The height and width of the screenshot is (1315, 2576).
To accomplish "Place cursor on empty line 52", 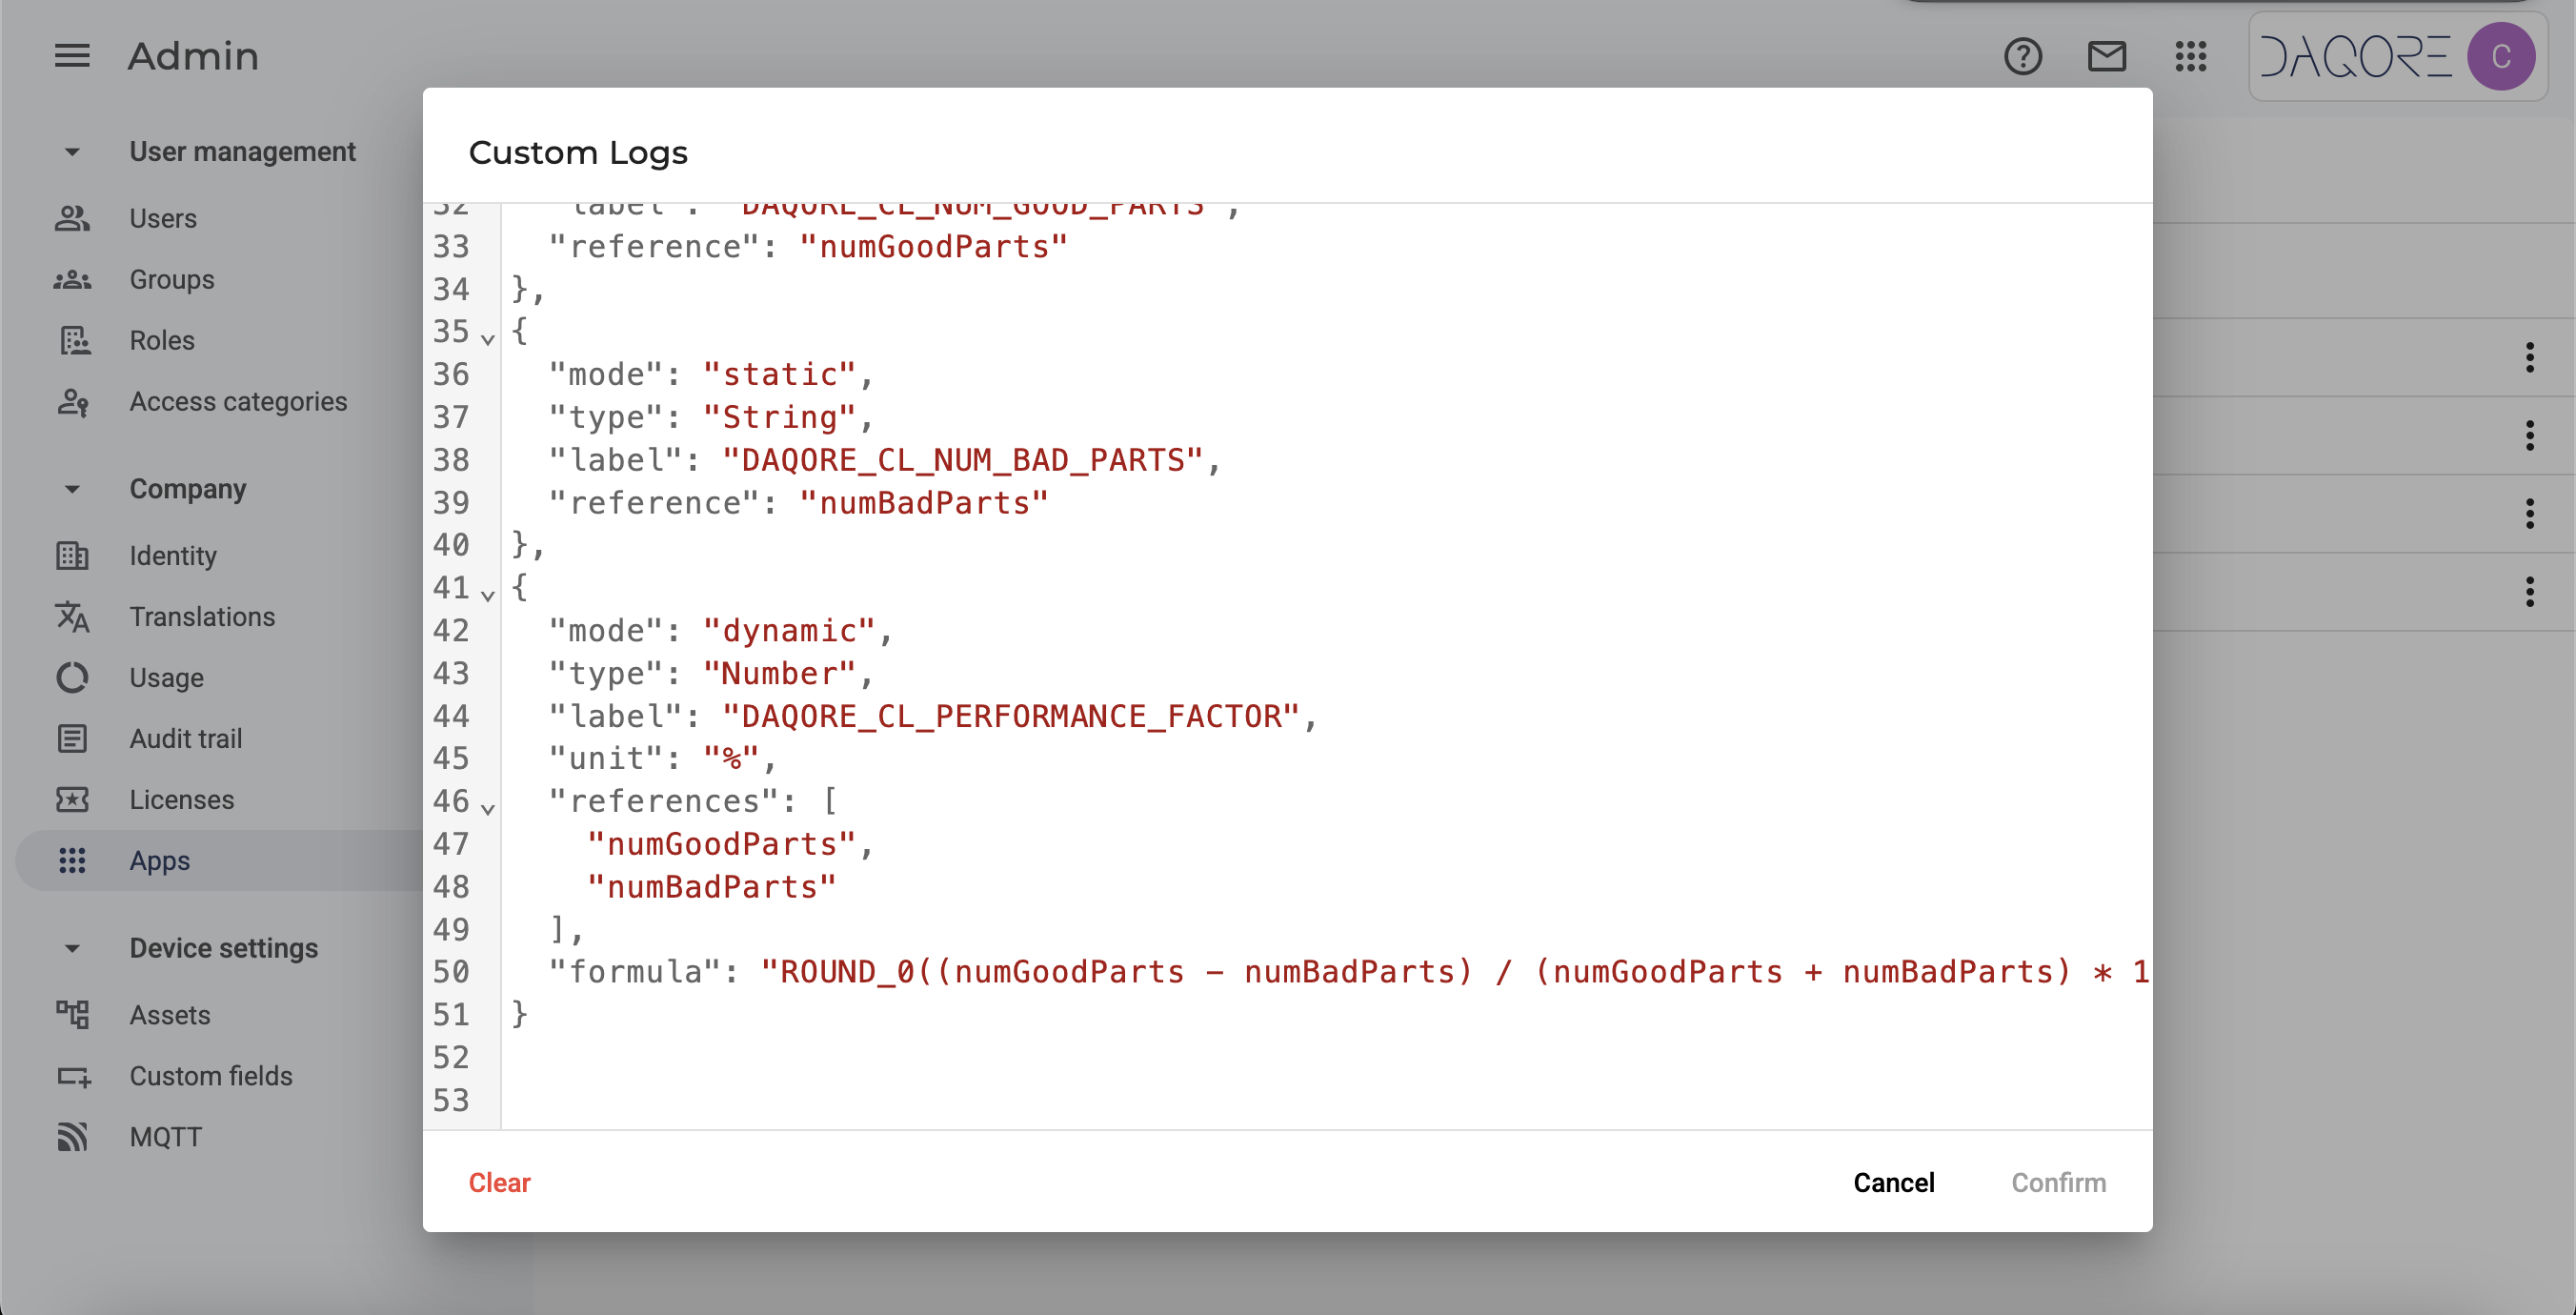I will click(800, 1057).
